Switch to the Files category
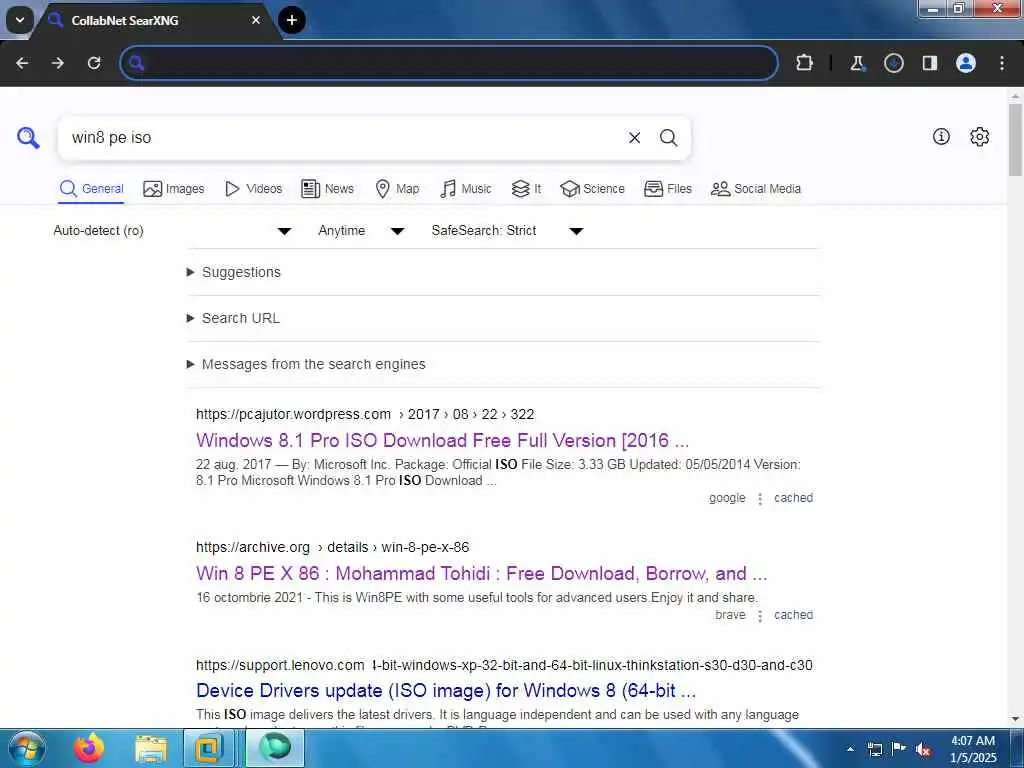Image resolution: width=1024 pixels, height=768 pixels. coord(667,189)
